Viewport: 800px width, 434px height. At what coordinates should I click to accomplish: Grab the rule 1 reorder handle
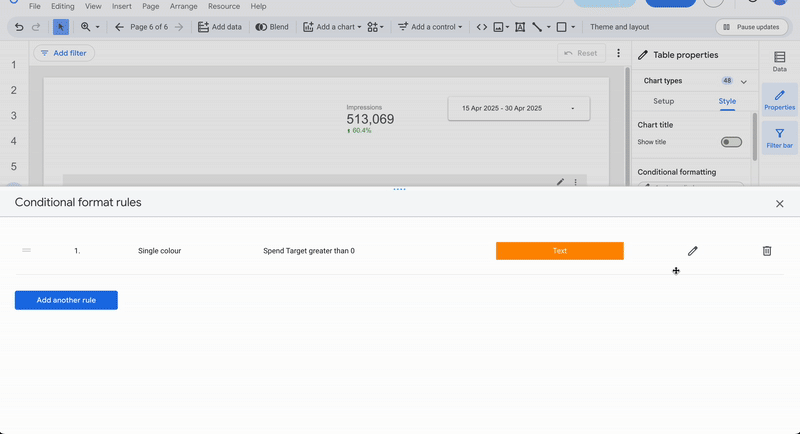tap(27, 250)
